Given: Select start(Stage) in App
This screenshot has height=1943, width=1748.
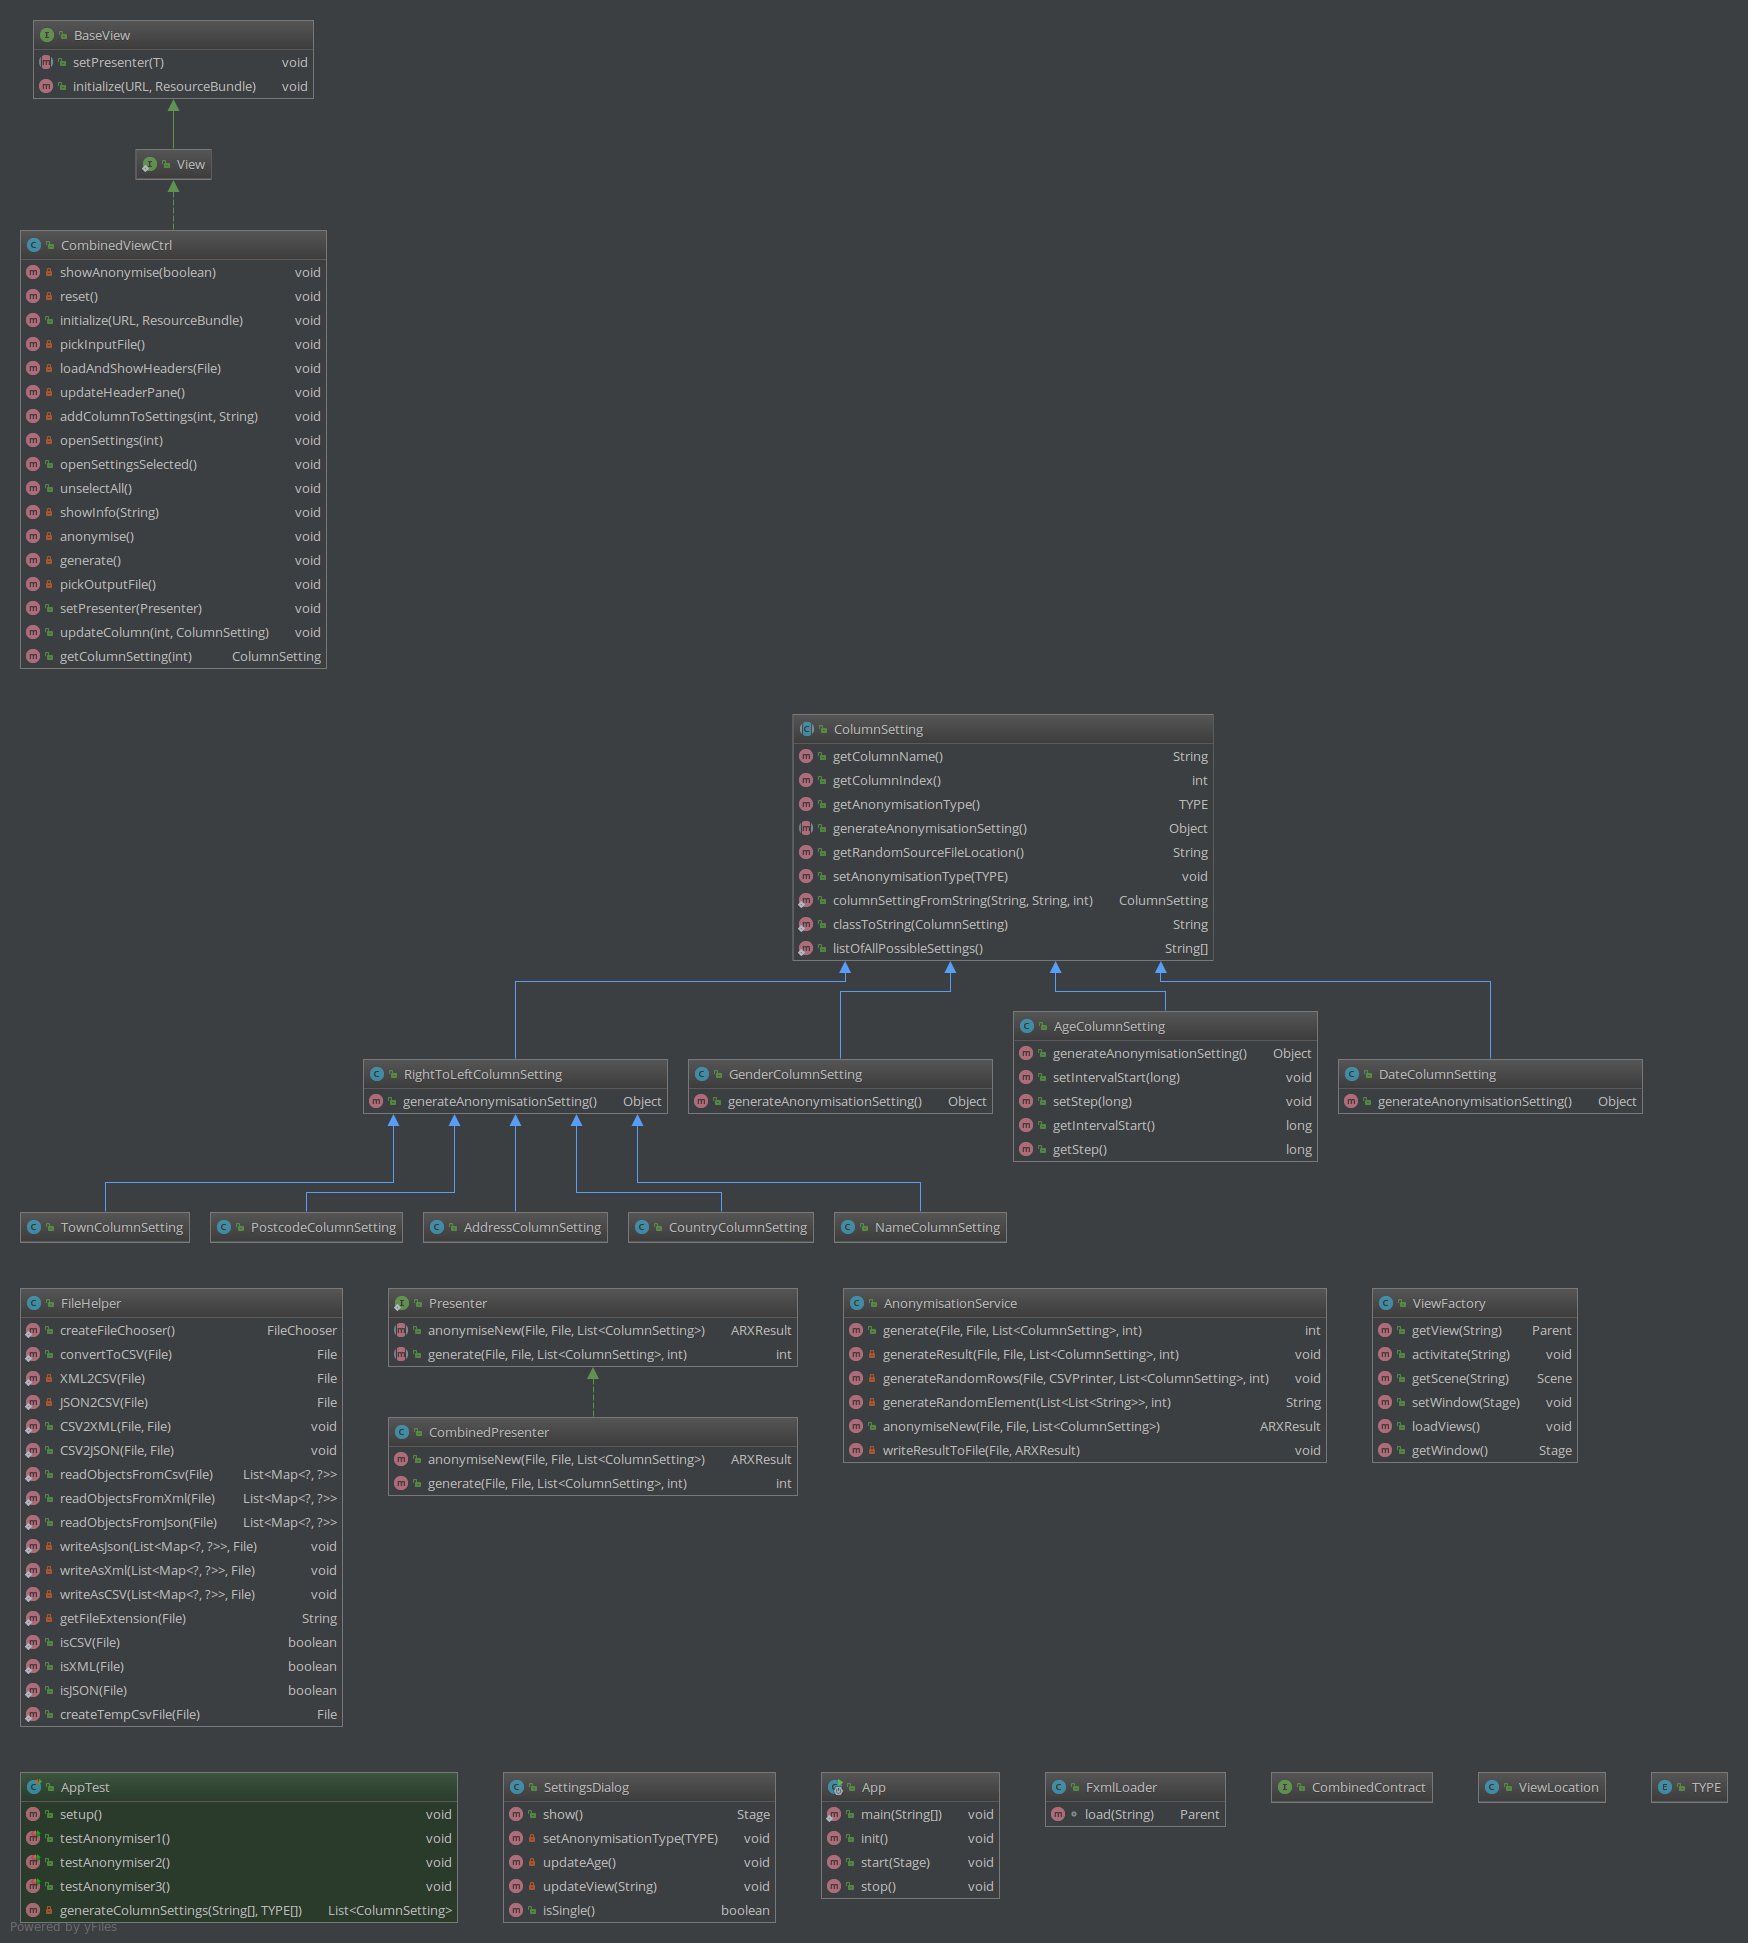Looking at the screenshot, I should (910, 1862).
